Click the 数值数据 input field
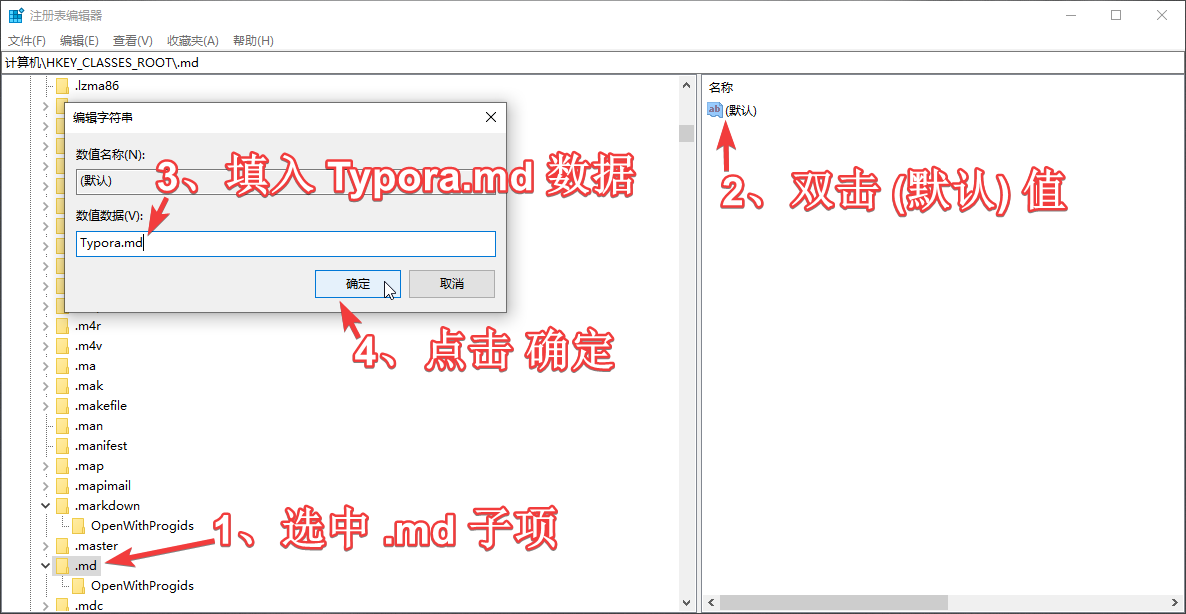Image resolution: width=1186 pixels, height=614 pixels. 286,243
